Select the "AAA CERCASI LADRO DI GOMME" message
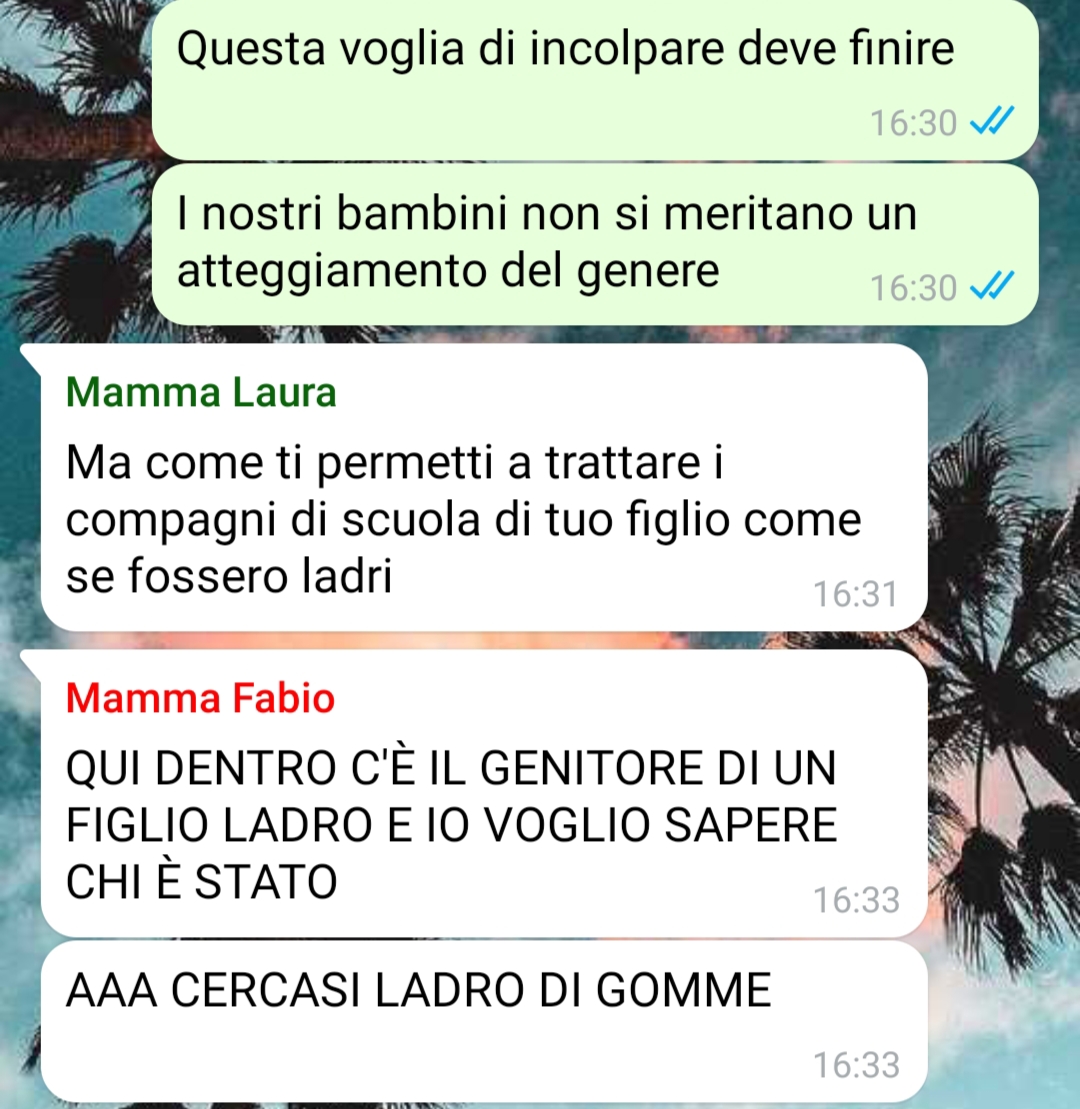Screen dimensions: 1080x1109 [484, 1021]
